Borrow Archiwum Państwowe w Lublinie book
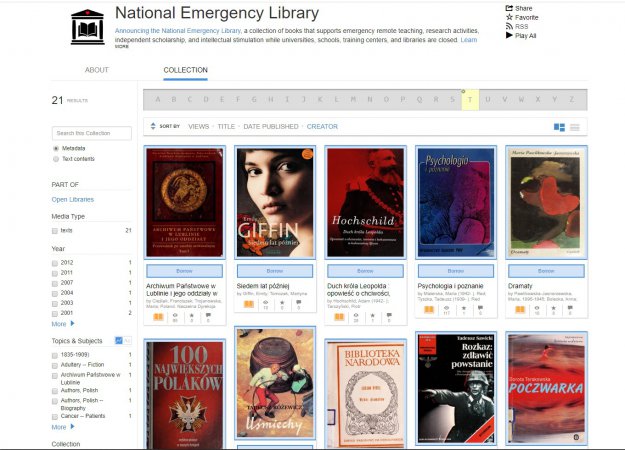625x450 pixels. pos(184,271)
